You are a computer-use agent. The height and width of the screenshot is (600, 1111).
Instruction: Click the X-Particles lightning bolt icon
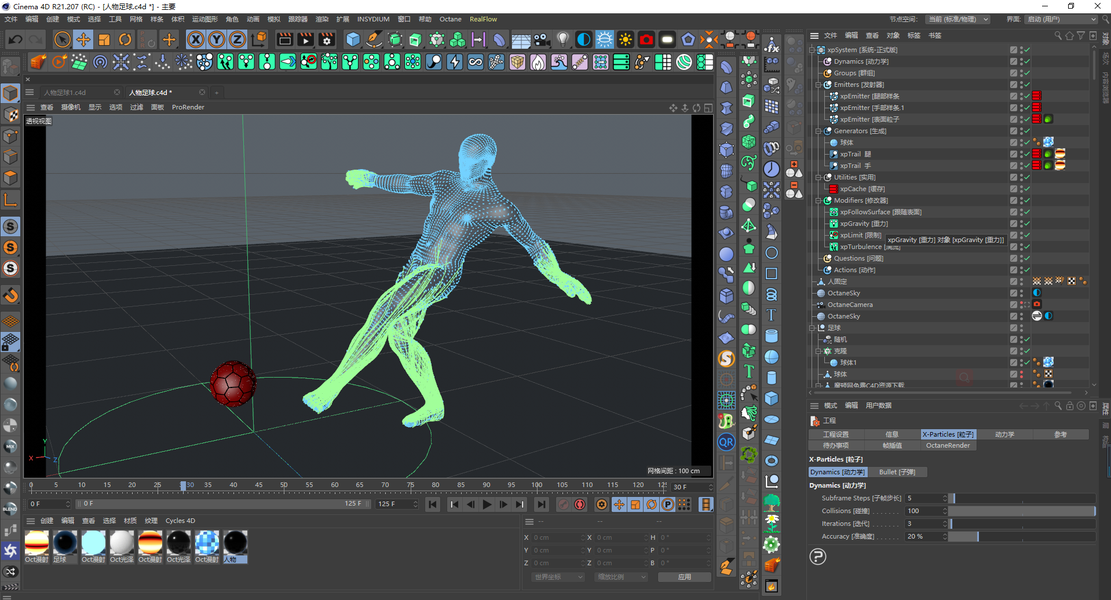click(454, 62)
